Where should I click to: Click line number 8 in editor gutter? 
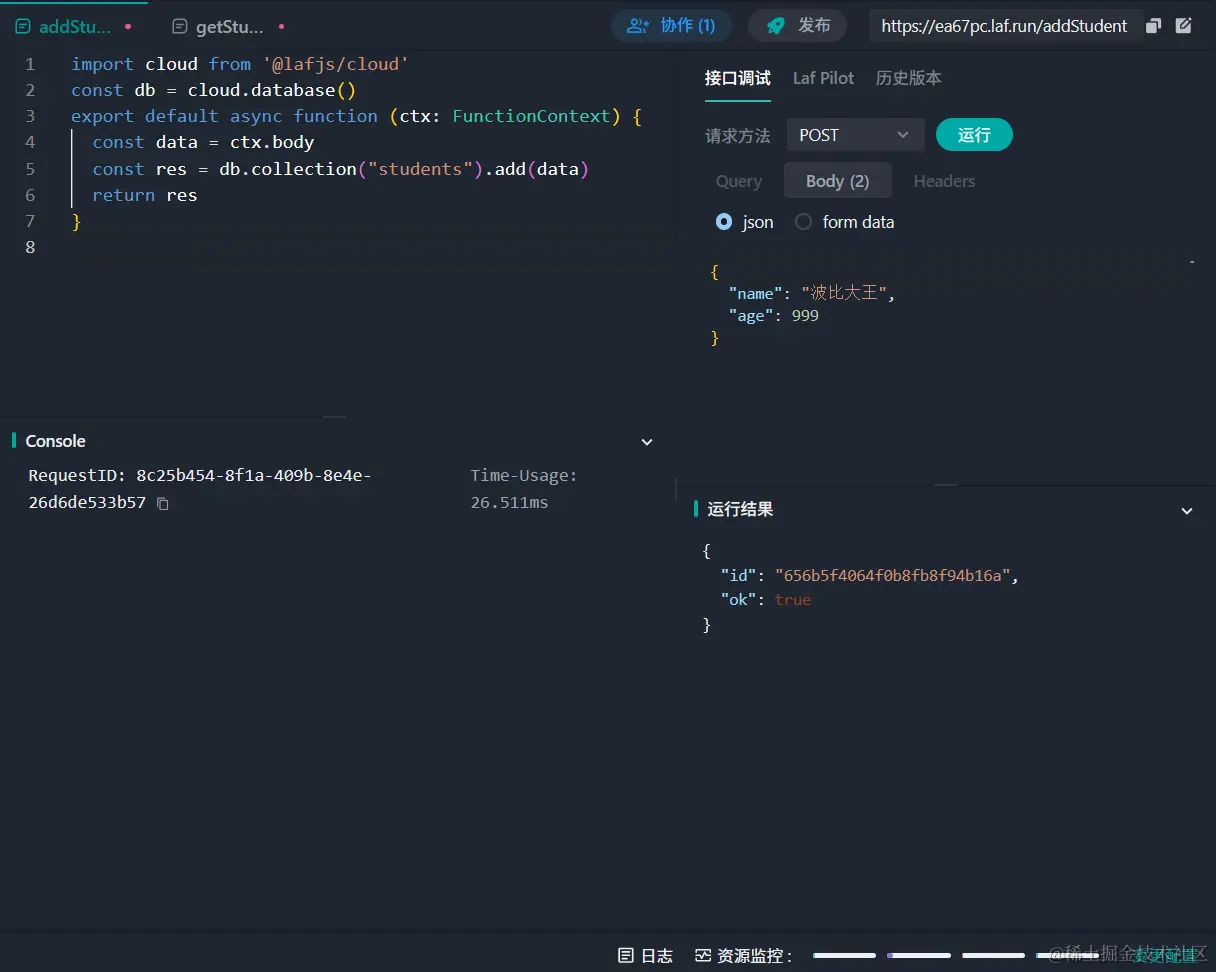(30, 247)
